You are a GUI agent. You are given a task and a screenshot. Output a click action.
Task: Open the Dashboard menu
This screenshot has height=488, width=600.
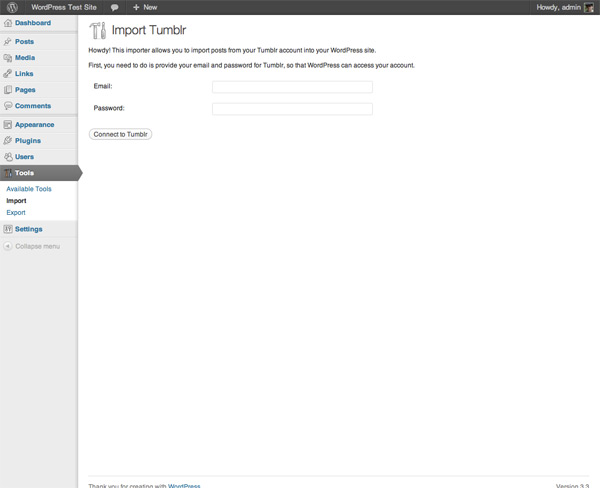click(x=33, y=23)
